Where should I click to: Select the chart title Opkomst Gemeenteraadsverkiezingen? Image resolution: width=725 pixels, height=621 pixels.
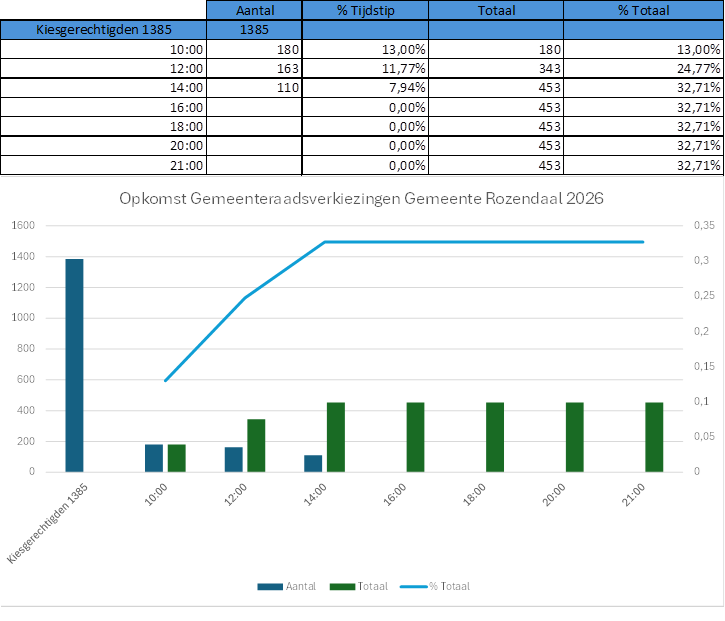coord(361,198)
